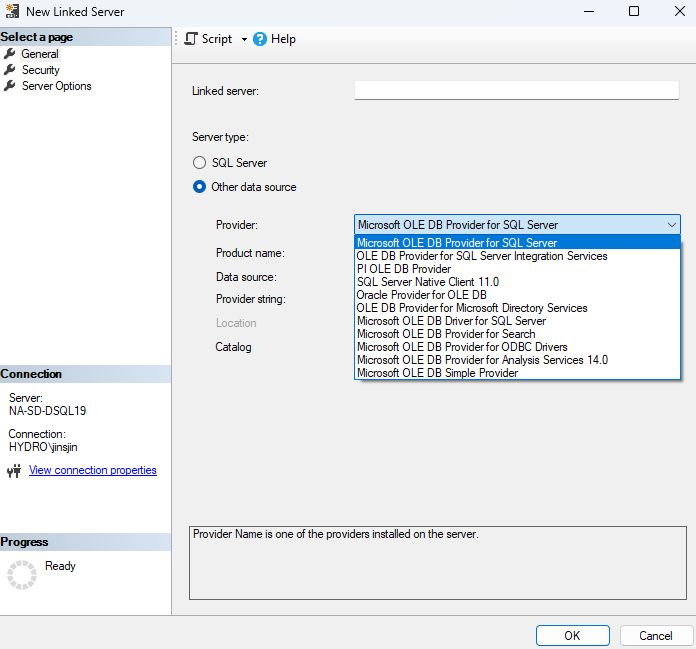Click the Catalog label
The height and width of the screenshot is (649, 696).
[233, 347]
